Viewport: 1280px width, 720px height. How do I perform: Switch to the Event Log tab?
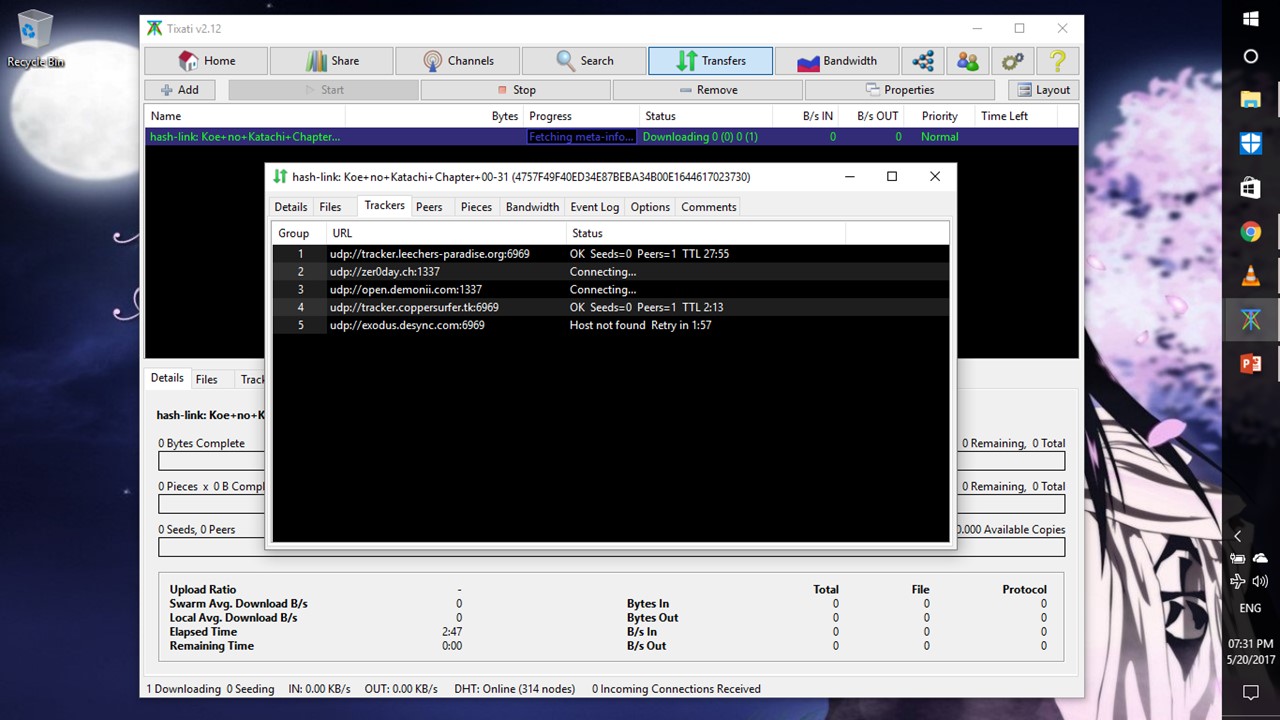(x=594, y=207)
